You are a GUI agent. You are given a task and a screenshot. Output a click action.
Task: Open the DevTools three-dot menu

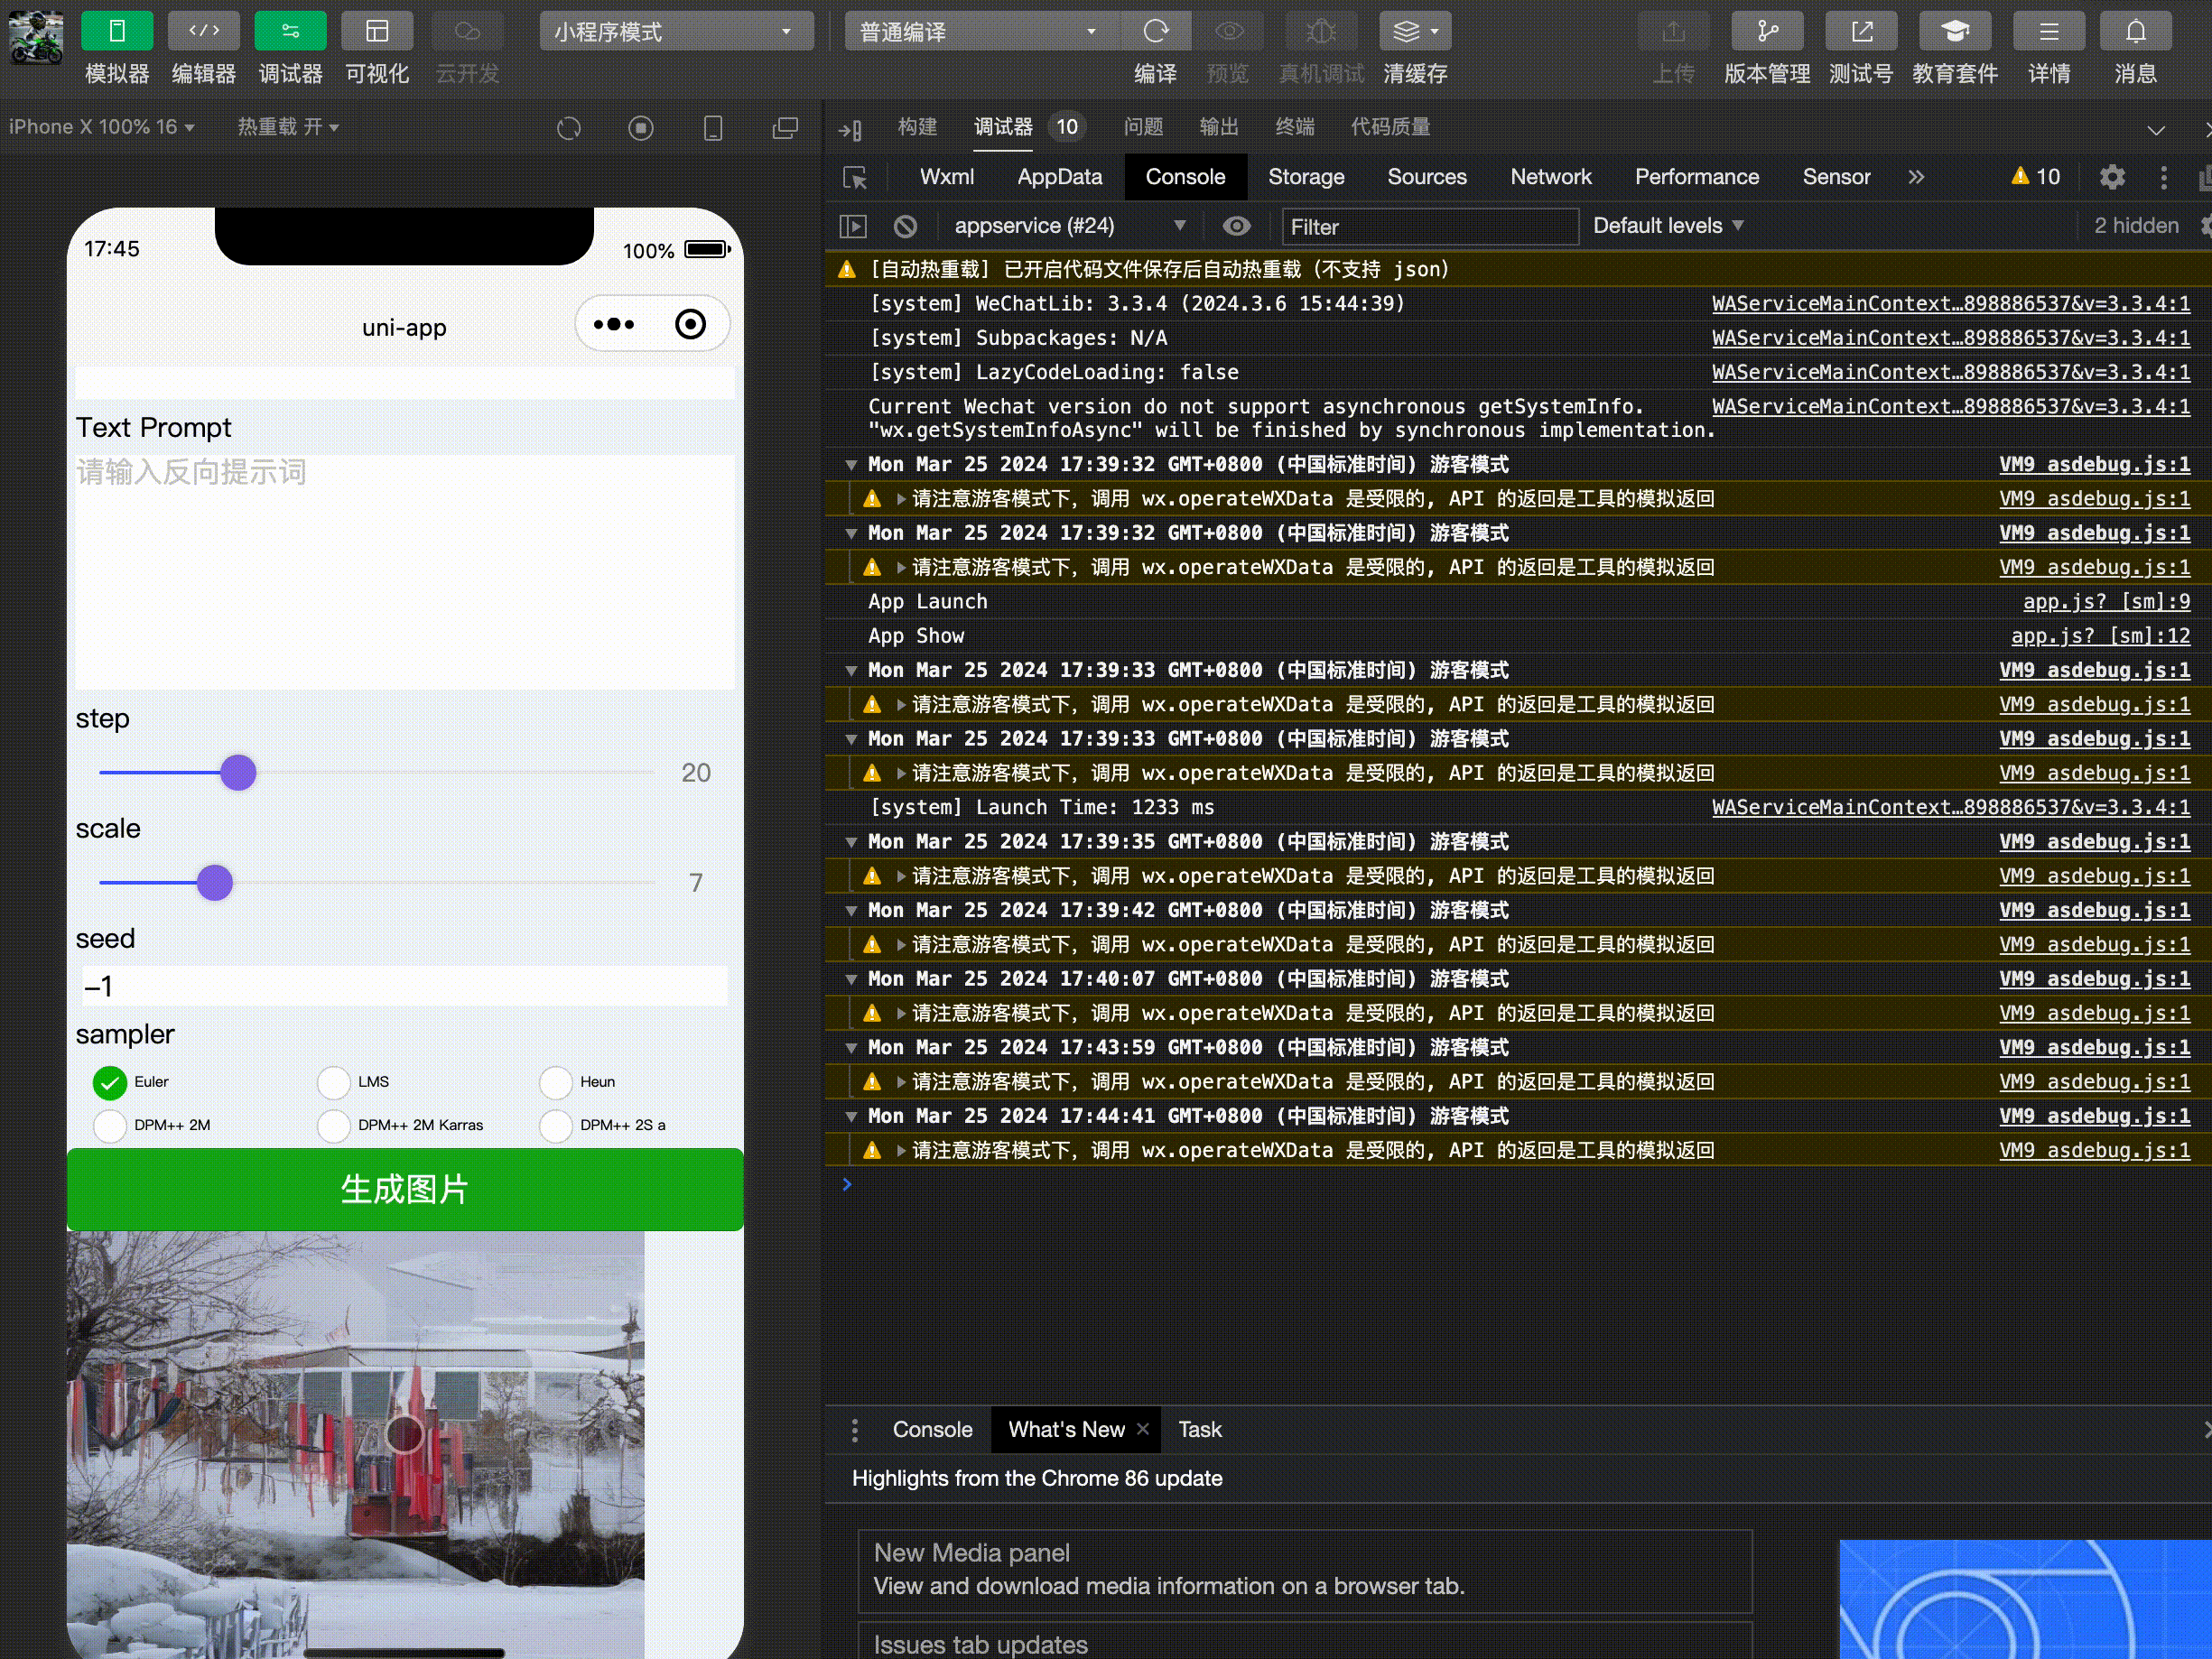[x=2164, y=177]
